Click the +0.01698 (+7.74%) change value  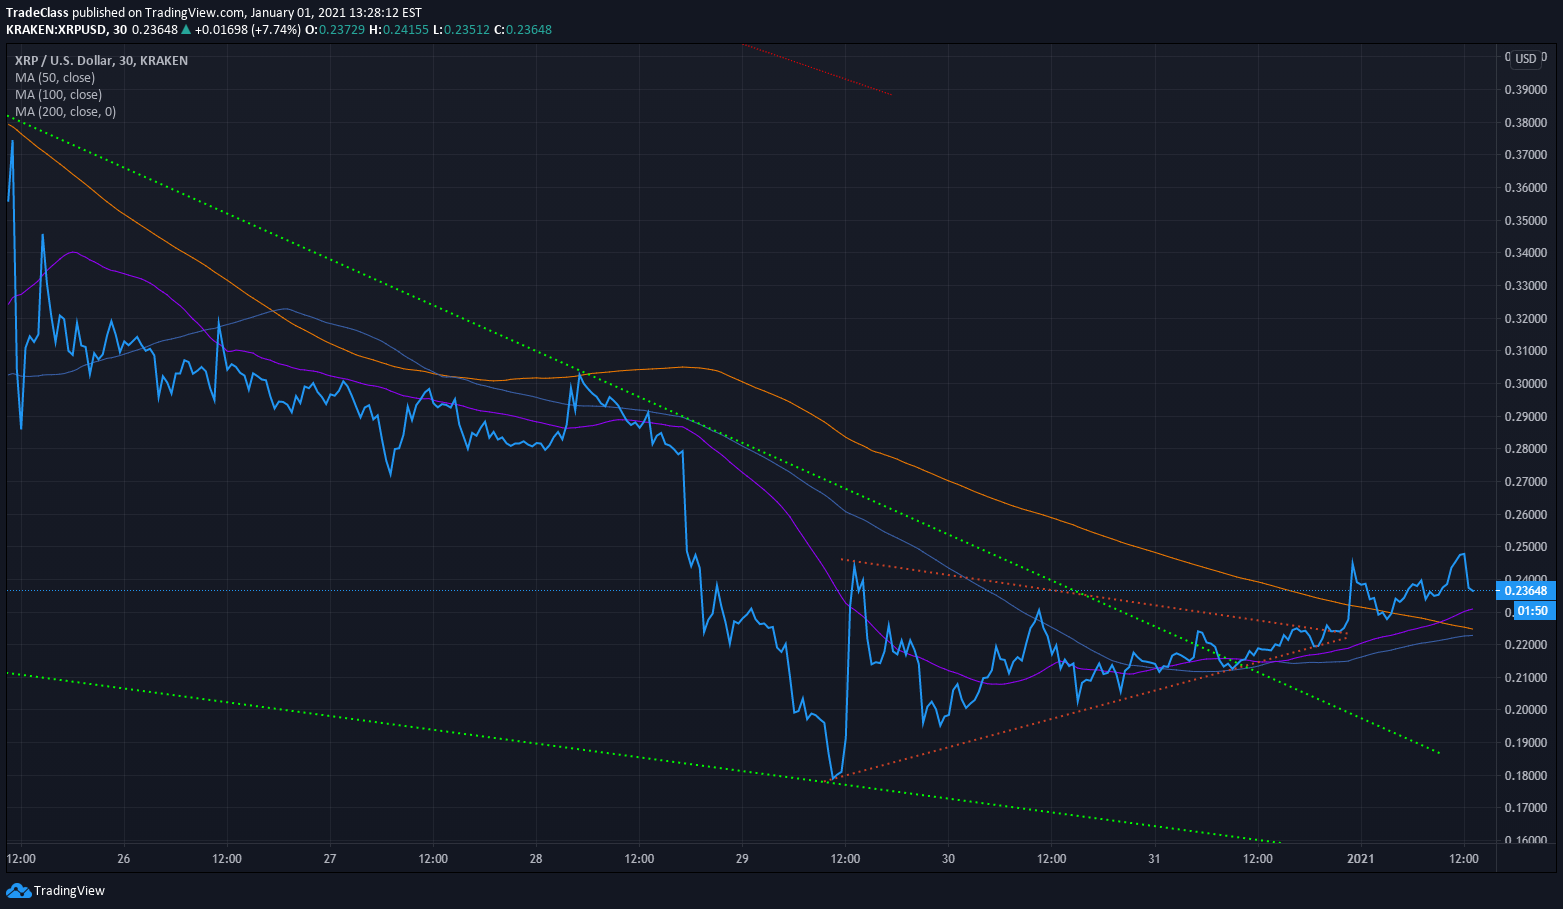point(247,30)
